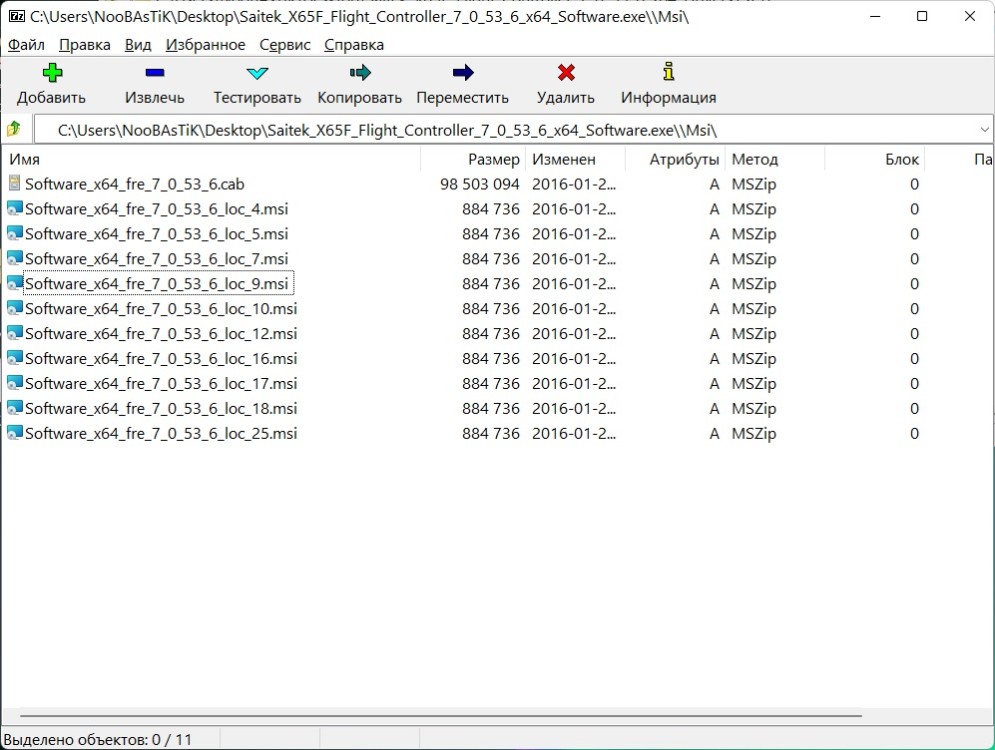Viewport: 995px width, 750px height.
Task: Click the Тестировать checkmark arrow icon
Action: tap(257, 73)
